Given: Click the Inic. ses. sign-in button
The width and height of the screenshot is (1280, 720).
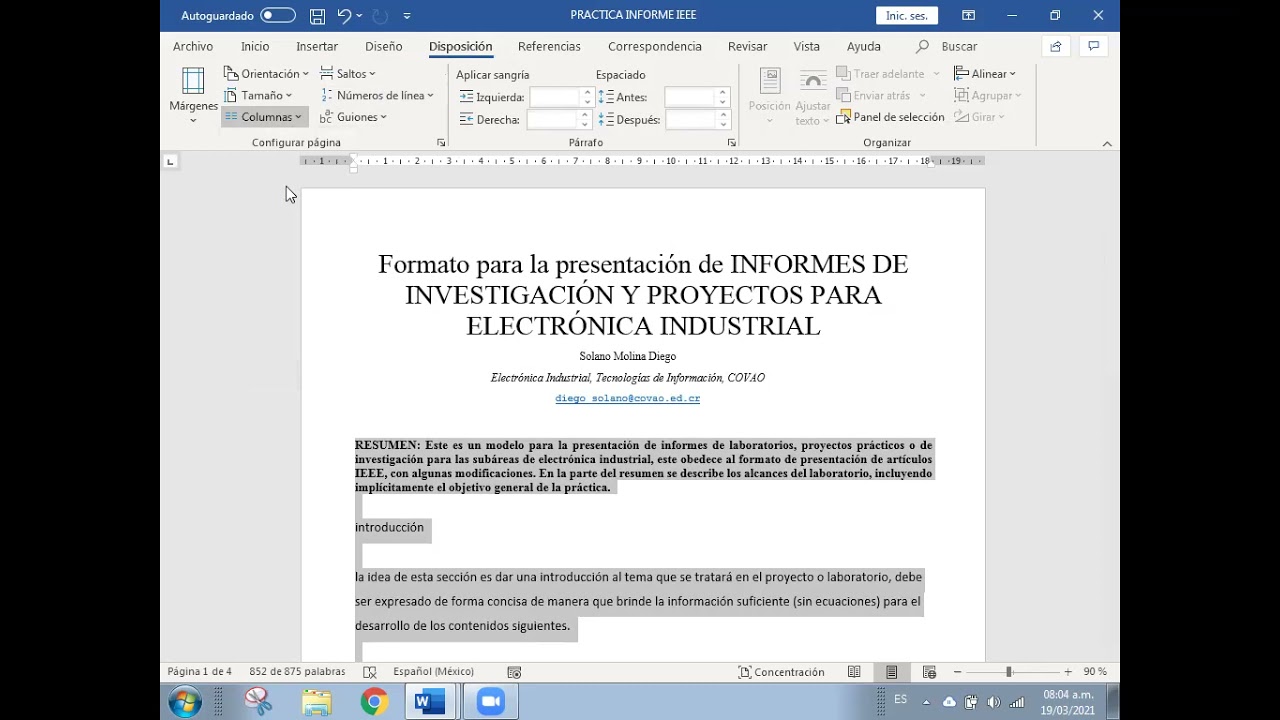Looking at the screenshot, I should (x=907, y=15).
